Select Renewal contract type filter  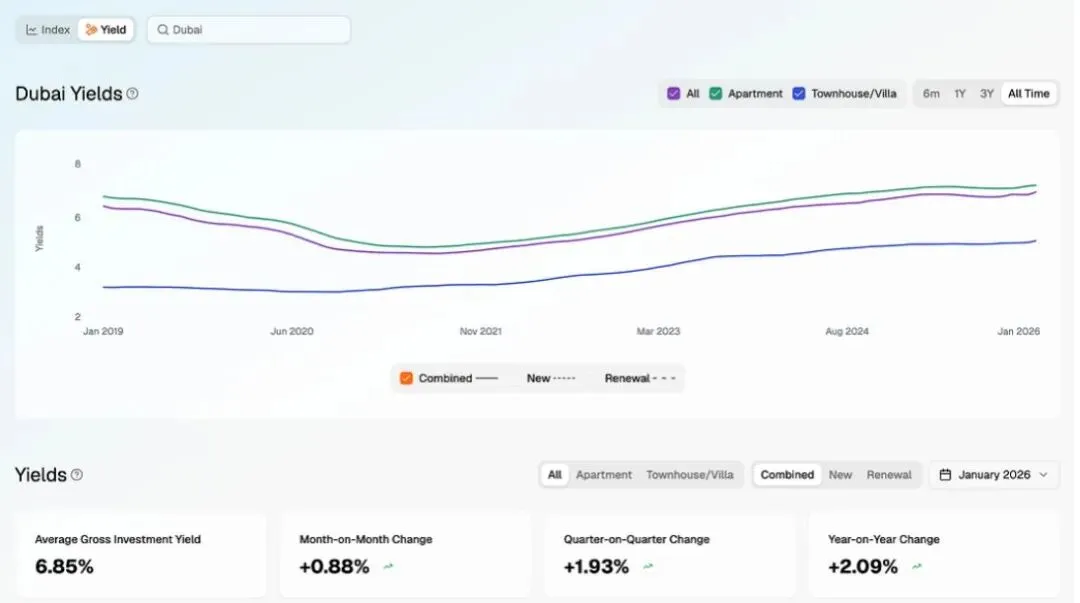click(x=889, y=475)
